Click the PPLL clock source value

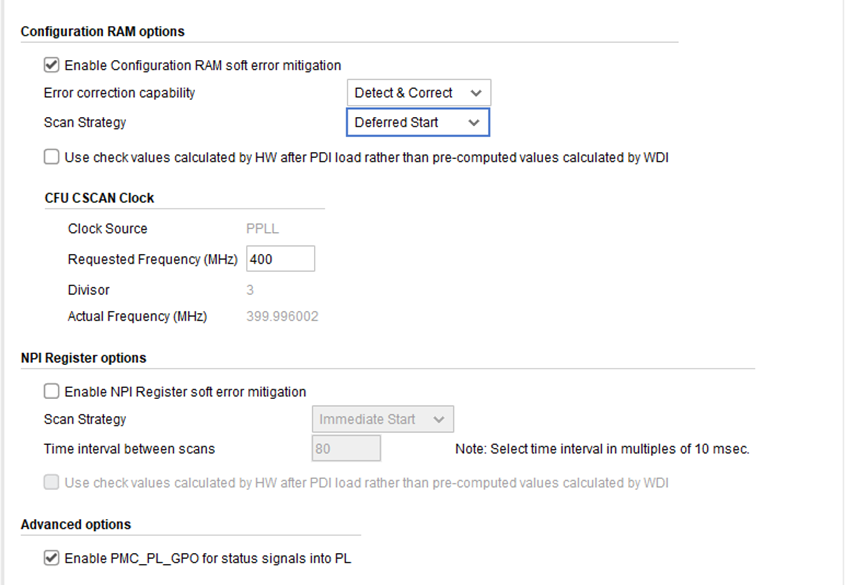pyautogui.click(x=263, y=229)
